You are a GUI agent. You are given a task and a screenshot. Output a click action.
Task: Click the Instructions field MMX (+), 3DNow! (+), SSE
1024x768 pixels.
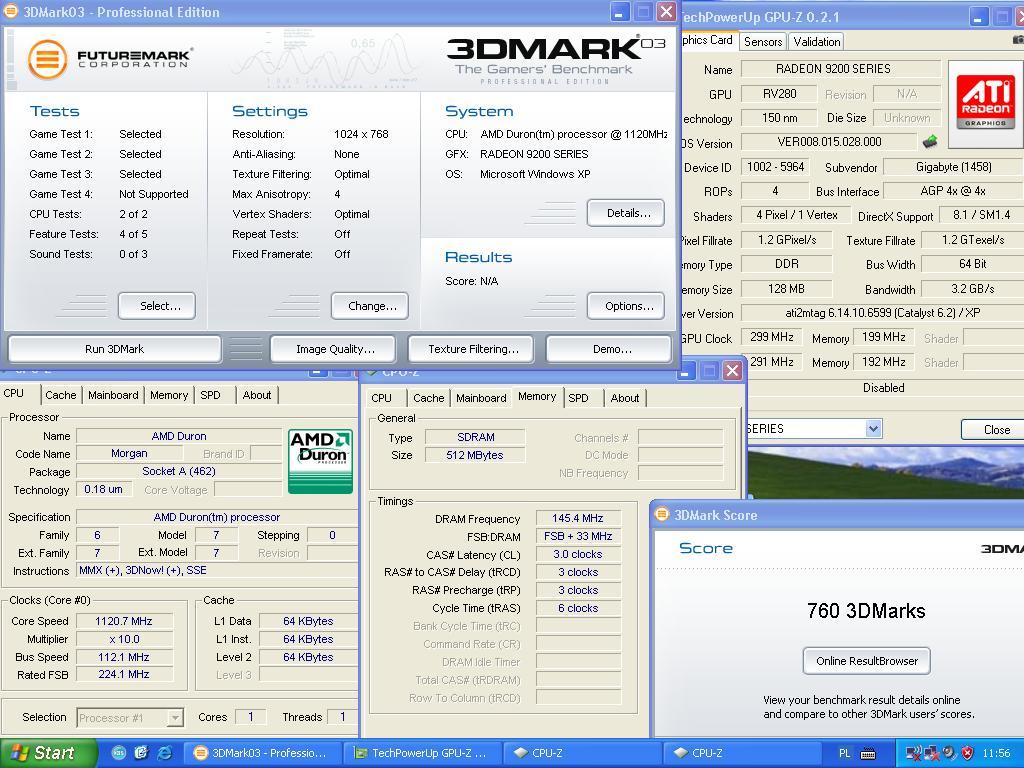tap(216, 570)
